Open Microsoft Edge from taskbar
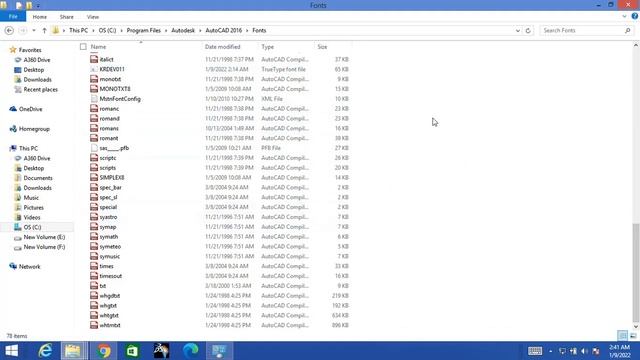Image resolution: width=640 pixels, height=360 pixels. click(190, 351)
